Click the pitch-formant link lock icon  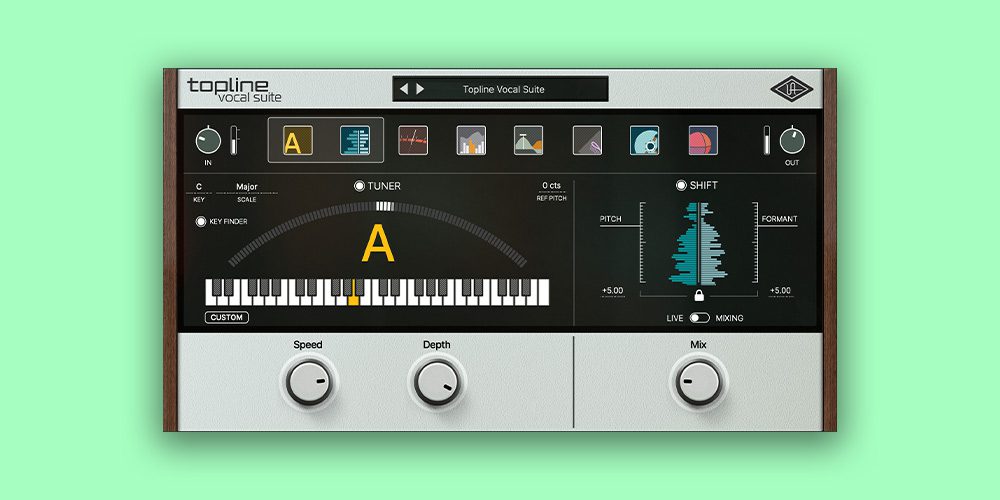(x=698, y=295)
